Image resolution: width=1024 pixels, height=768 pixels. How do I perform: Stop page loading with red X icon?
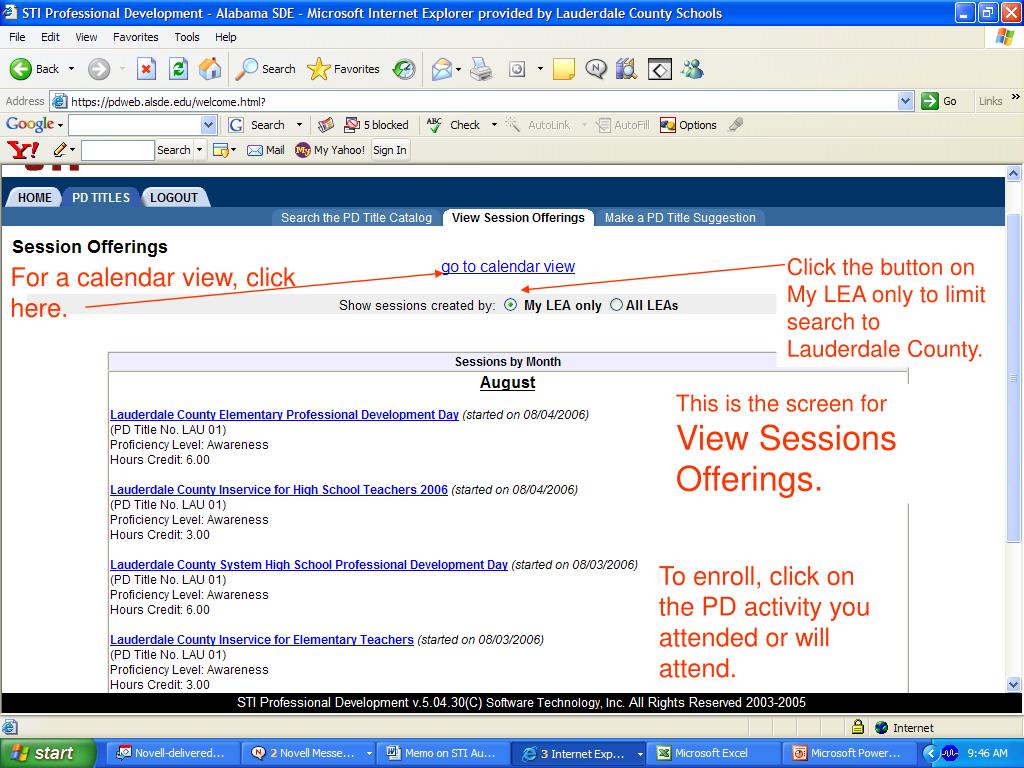pyautogui.click(x=146, y=69)
